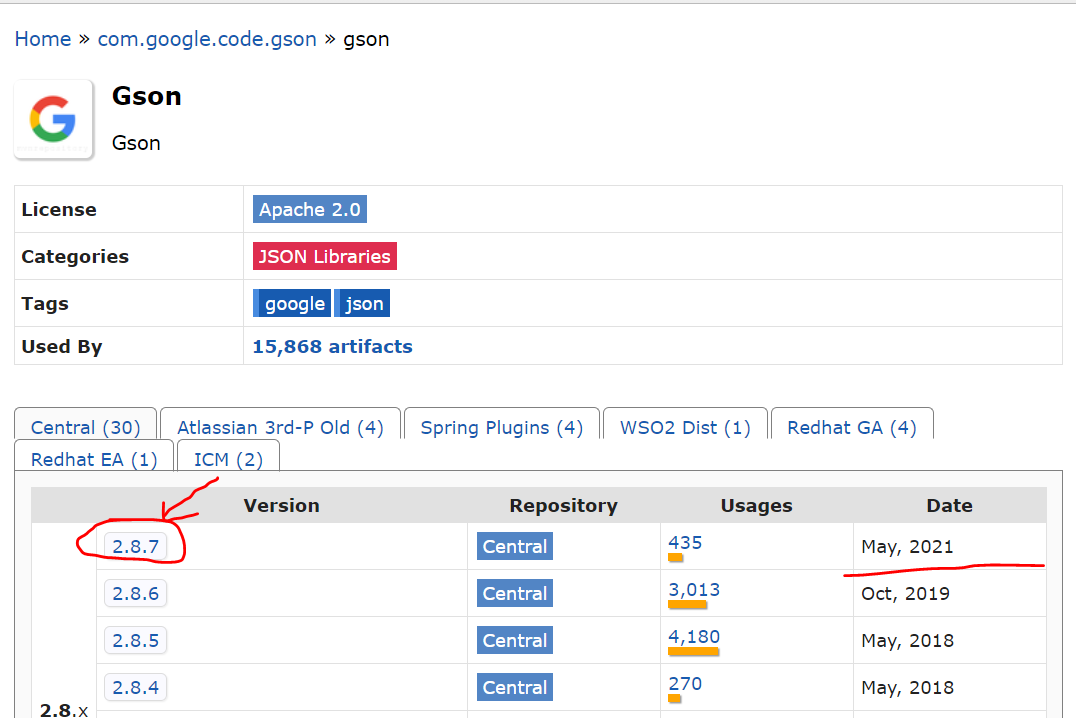This screenshot has width=1076, height=718.
Task: Open the 3,013 usages link
Action: (x=694, y=590)
